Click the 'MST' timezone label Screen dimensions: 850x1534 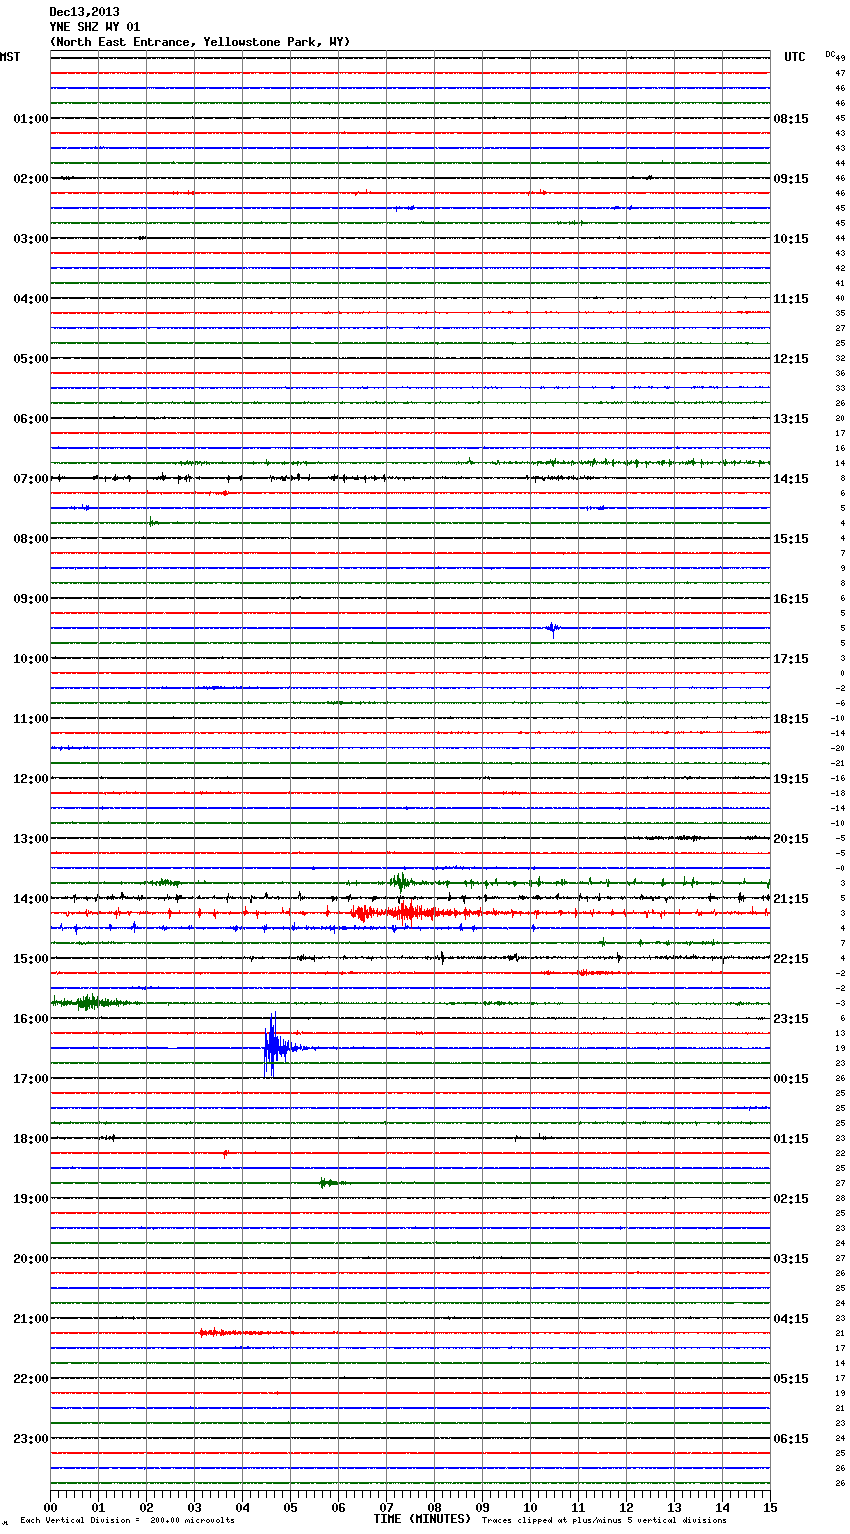point(10,57)
